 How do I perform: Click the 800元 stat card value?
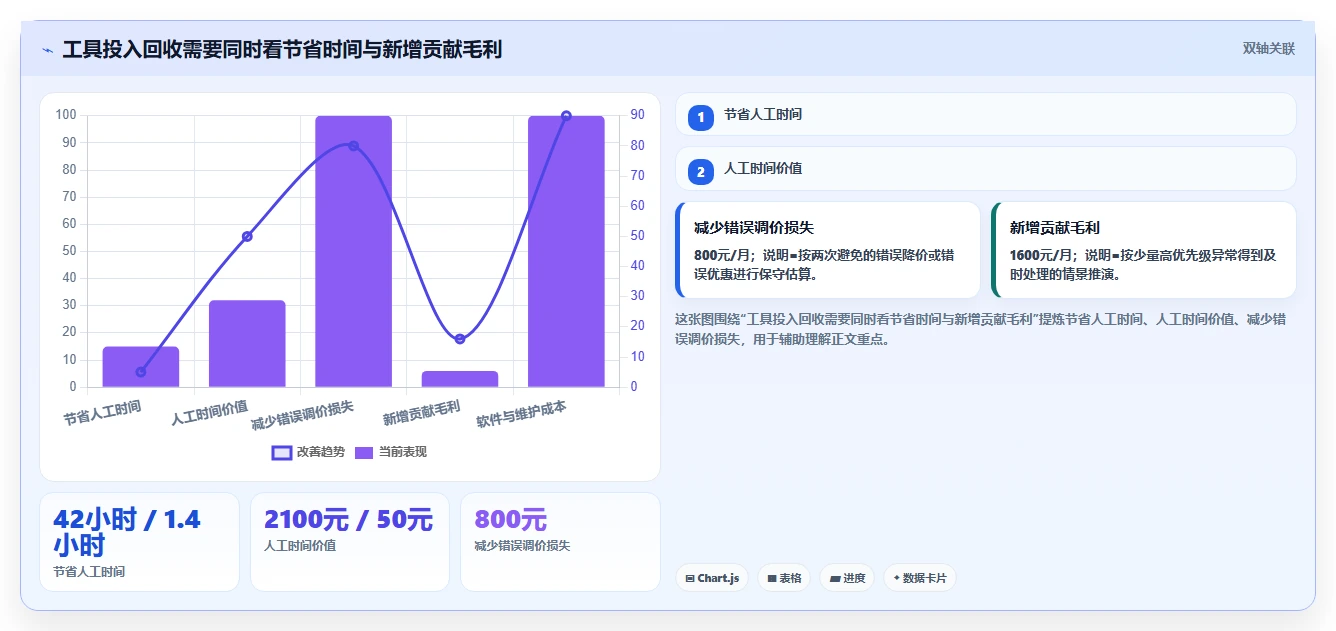pyautogui.click(x=511, y=520)
